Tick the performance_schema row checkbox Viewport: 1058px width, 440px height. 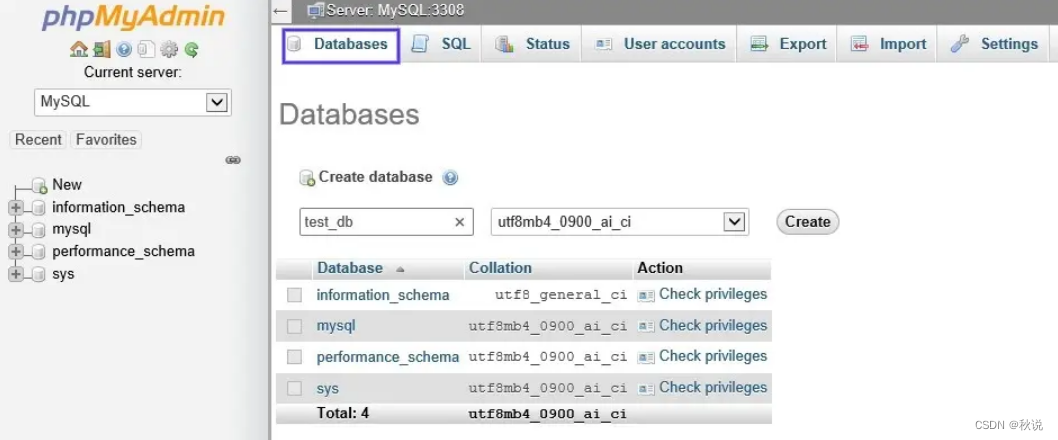coord(294,356)
